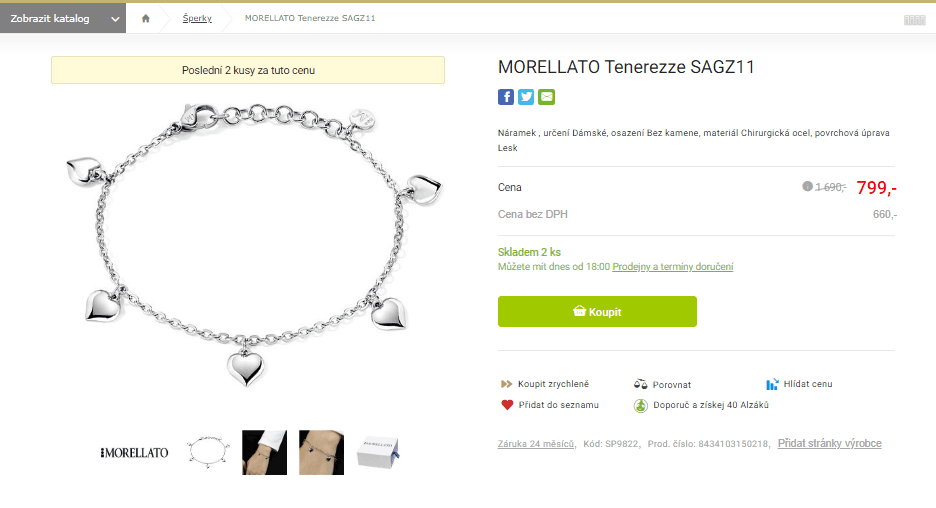
Task: Click the MORELLATO Tenerezze SAGZ11 breadcrumb
Action: coord(310,19)
